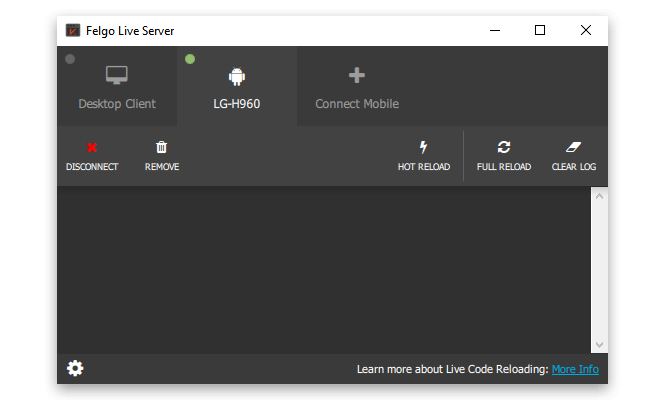The image size is (665, 400).
Task: Open the More Info link
Action: point(575,369)
